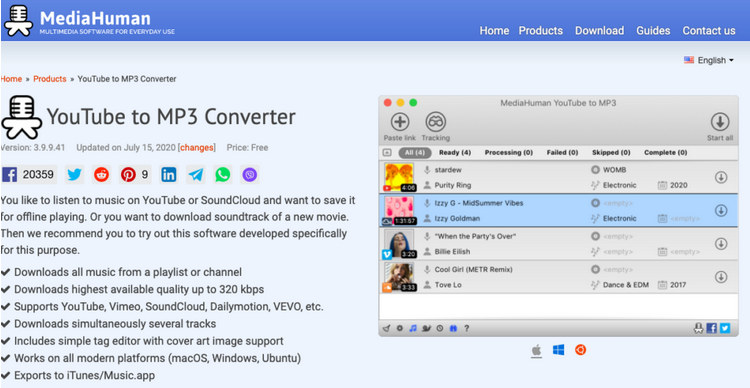Image resolution: width=750 pixels, height=388 pixels.
Task: Open Contact us in the top navigation
Action: (709, 31)
